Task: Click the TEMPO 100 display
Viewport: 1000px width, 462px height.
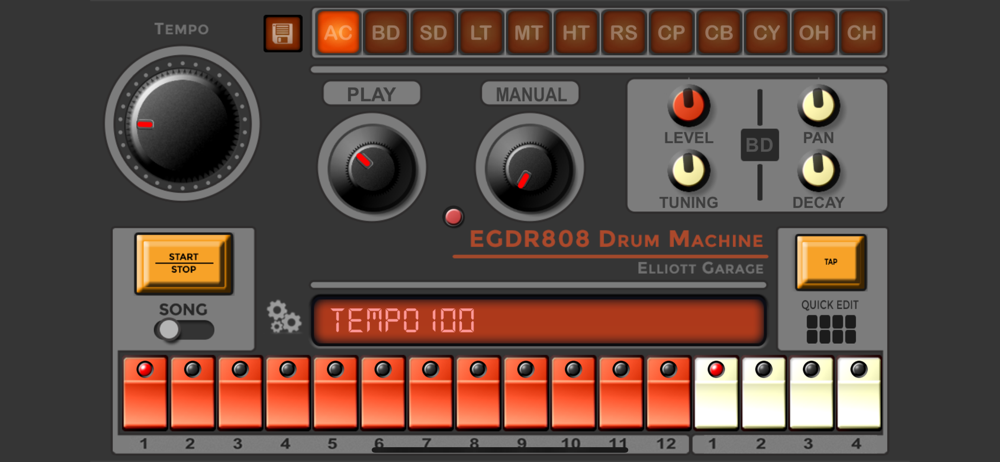Action: coord(538,321)
